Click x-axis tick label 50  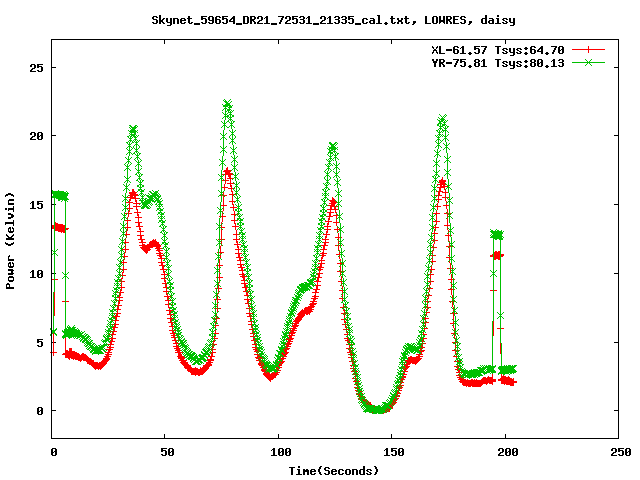click(167, 452)
